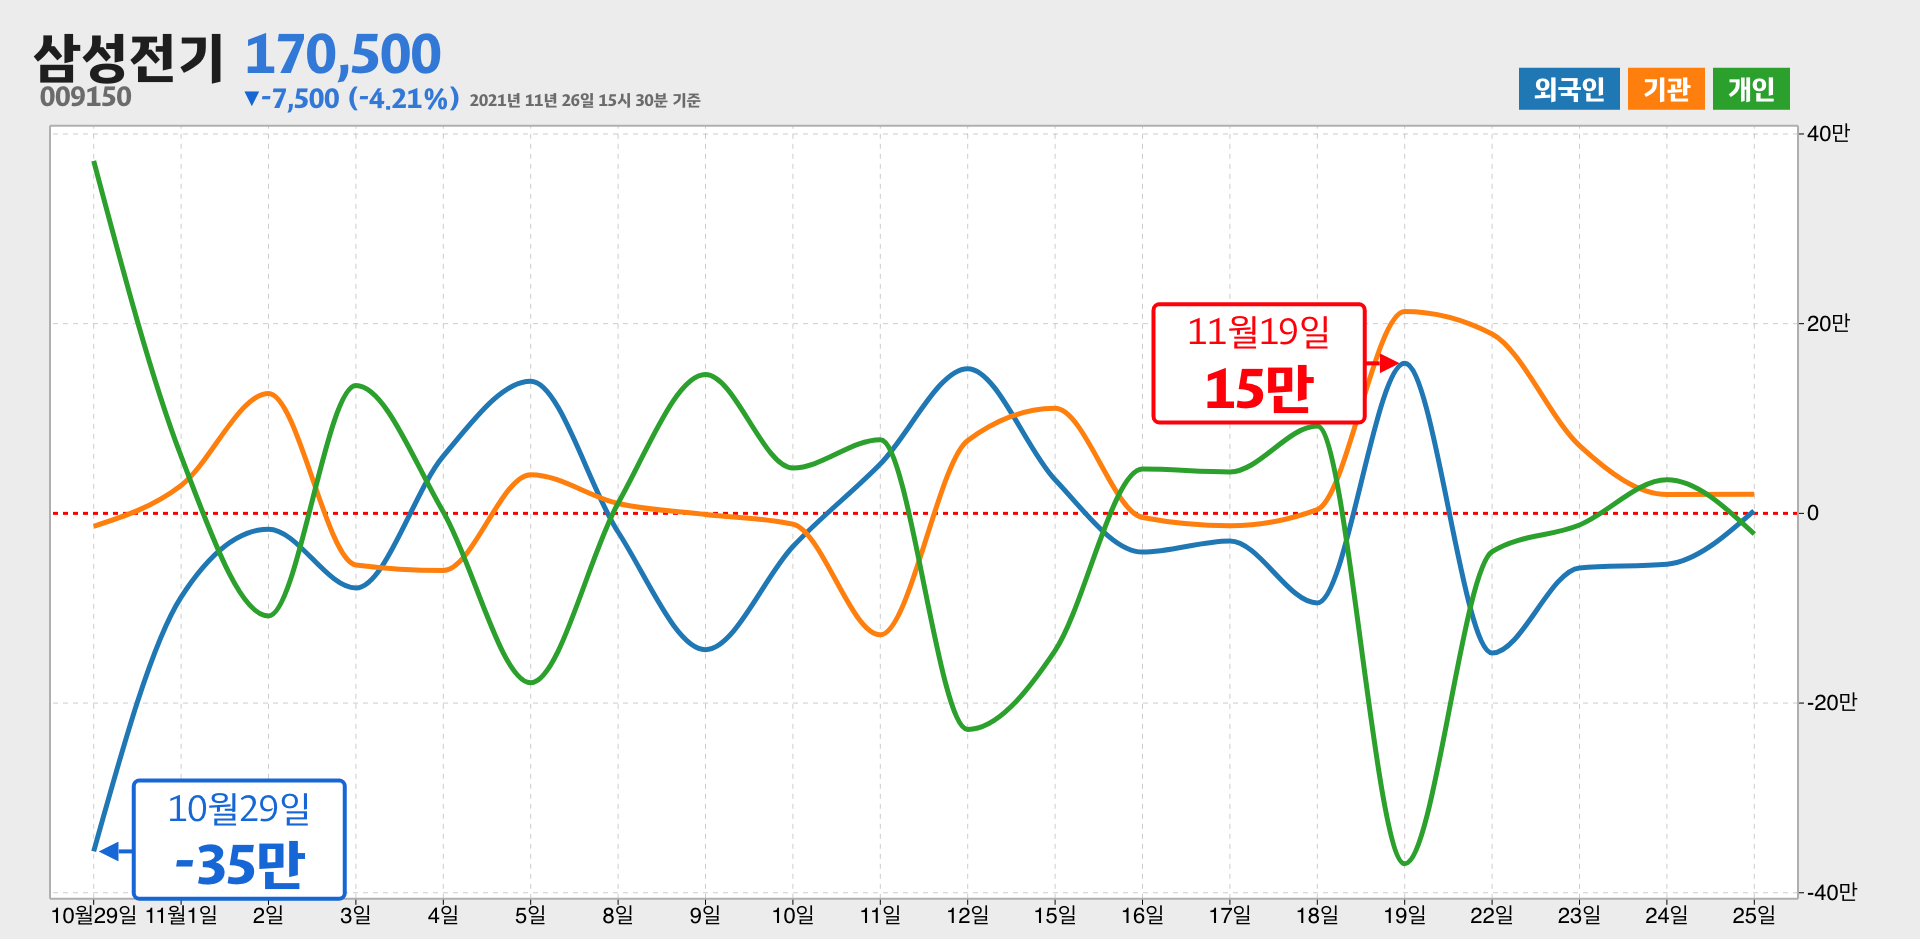Screen dimensions: 1920x939
Task: Click the green line trough at 19일
Action: point(1405,863)
